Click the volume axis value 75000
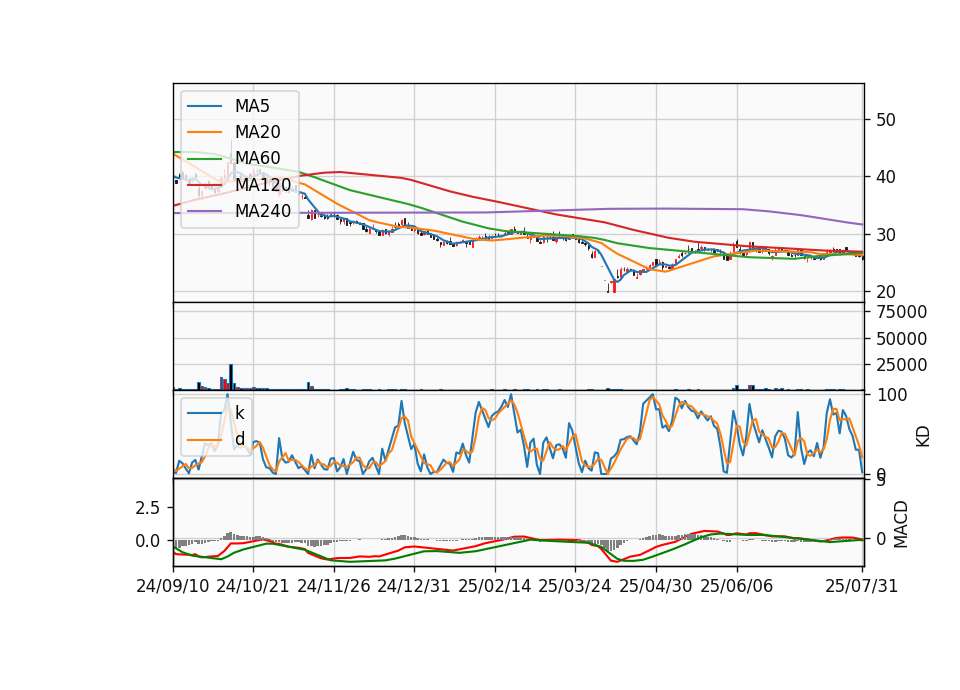This screenshot has width=960, height=690. point(901,312)
